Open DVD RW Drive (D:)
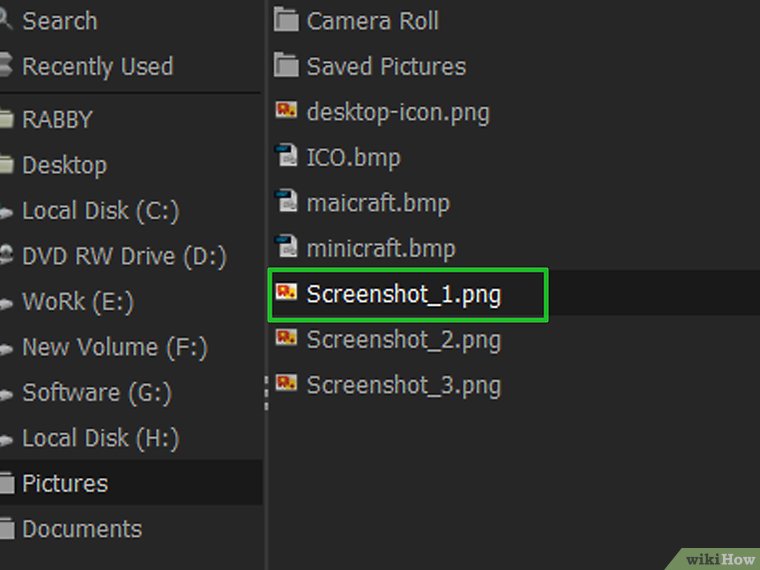This screenshot has width=760, height=570. pos(124,257)
